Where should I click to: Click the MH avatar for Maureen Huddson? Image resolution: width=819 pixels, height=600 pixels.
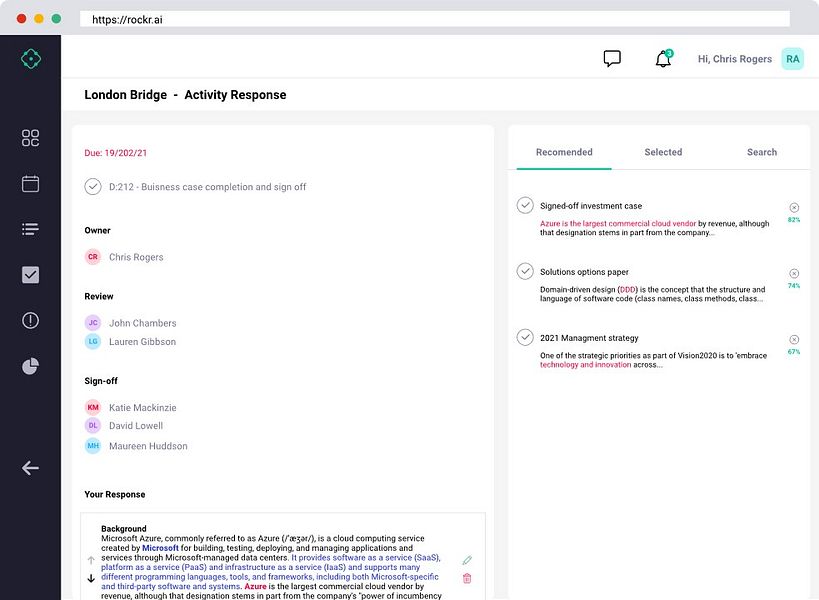click(92, 445)
